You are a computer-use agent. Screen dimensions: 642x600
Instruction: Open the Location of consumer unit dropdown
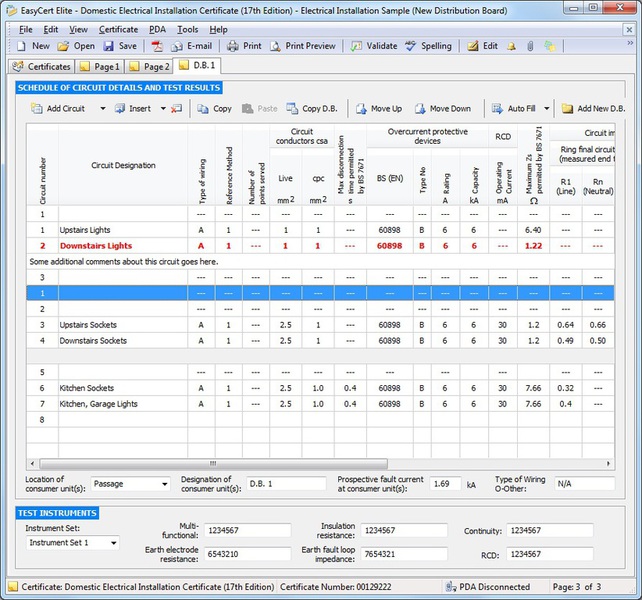tap(163, 484)
